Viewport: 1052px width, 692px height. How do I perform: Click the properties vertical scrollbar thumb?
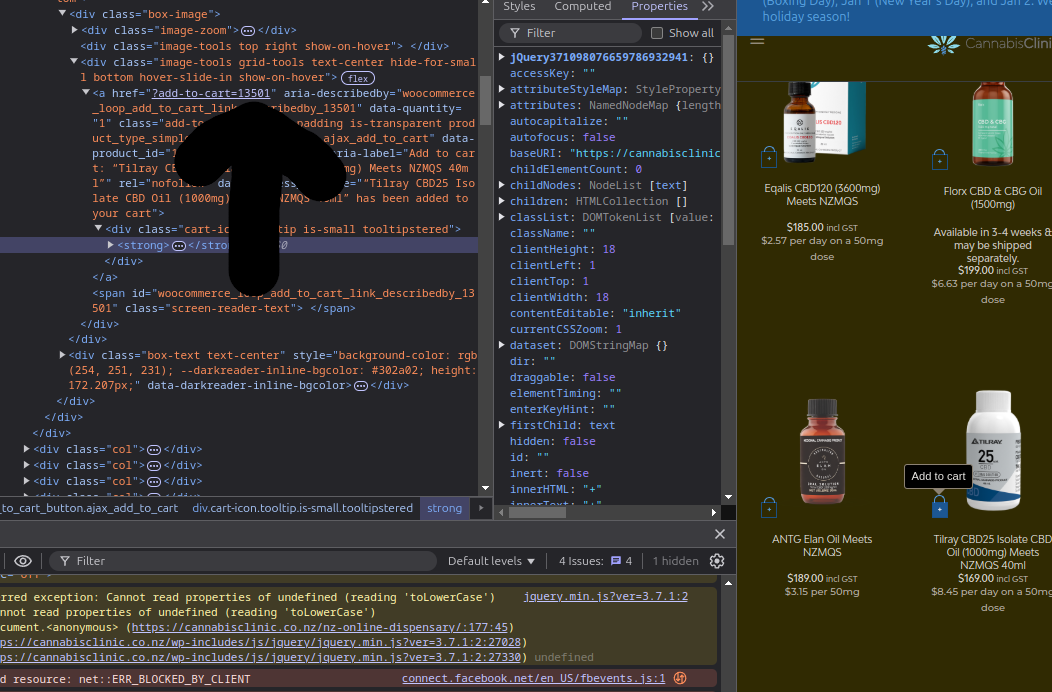click(x=728, y=140)
